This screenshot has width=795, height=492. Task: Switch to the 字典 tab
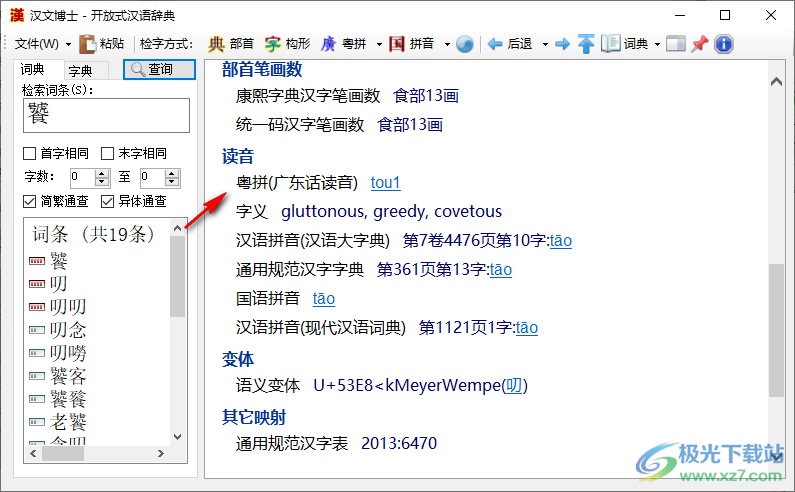tap(81, 71)
